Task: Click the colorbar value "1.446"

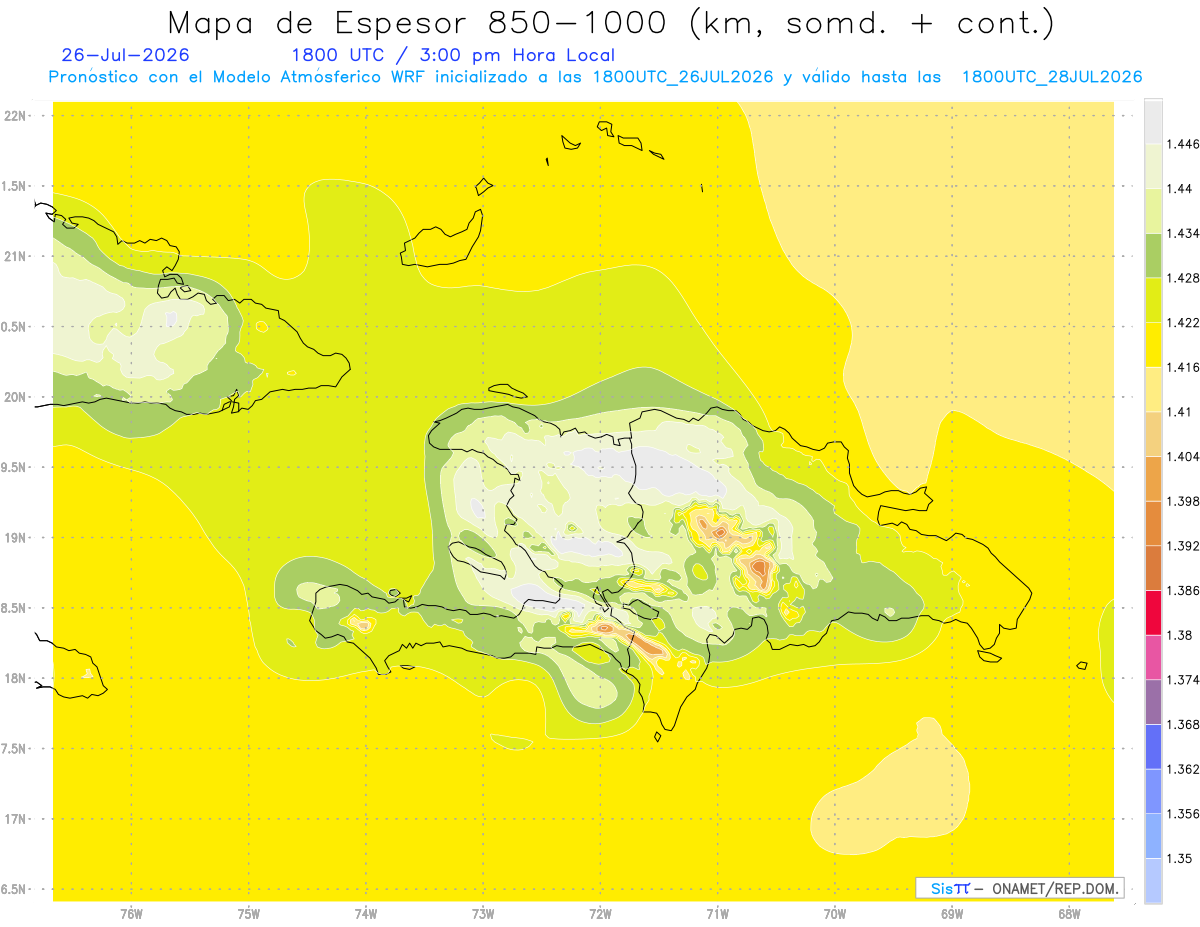Action: pyautogui.click(x=1185, y=144)
